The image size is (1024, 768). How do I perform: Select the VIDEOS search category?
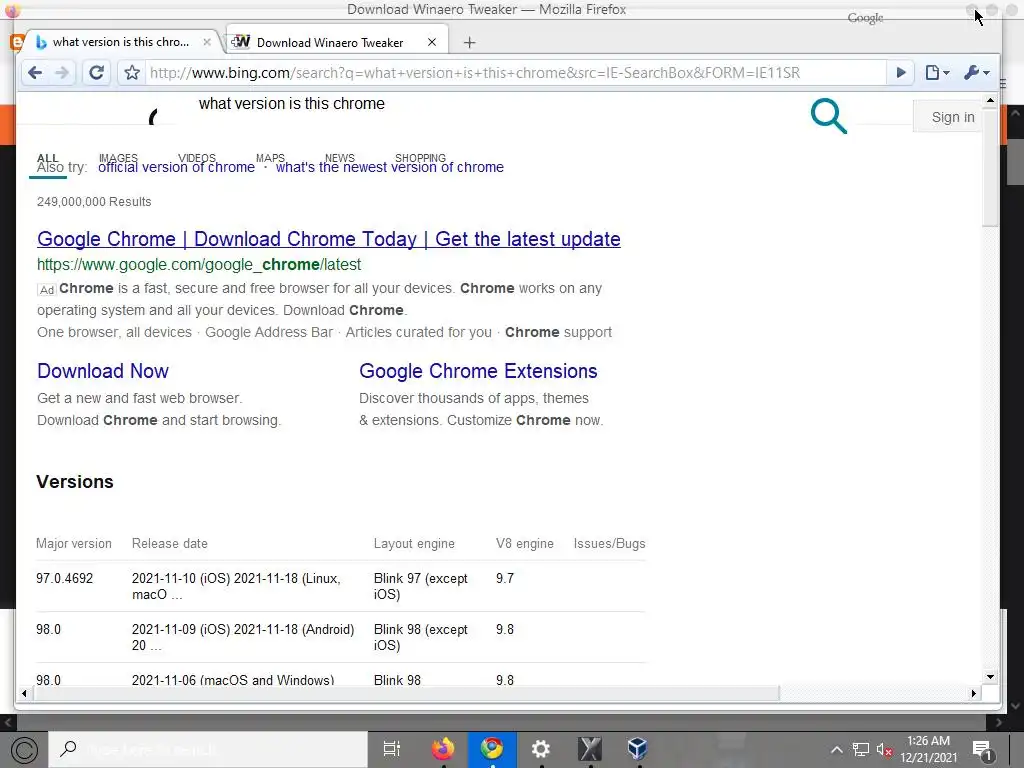(197, 158)
